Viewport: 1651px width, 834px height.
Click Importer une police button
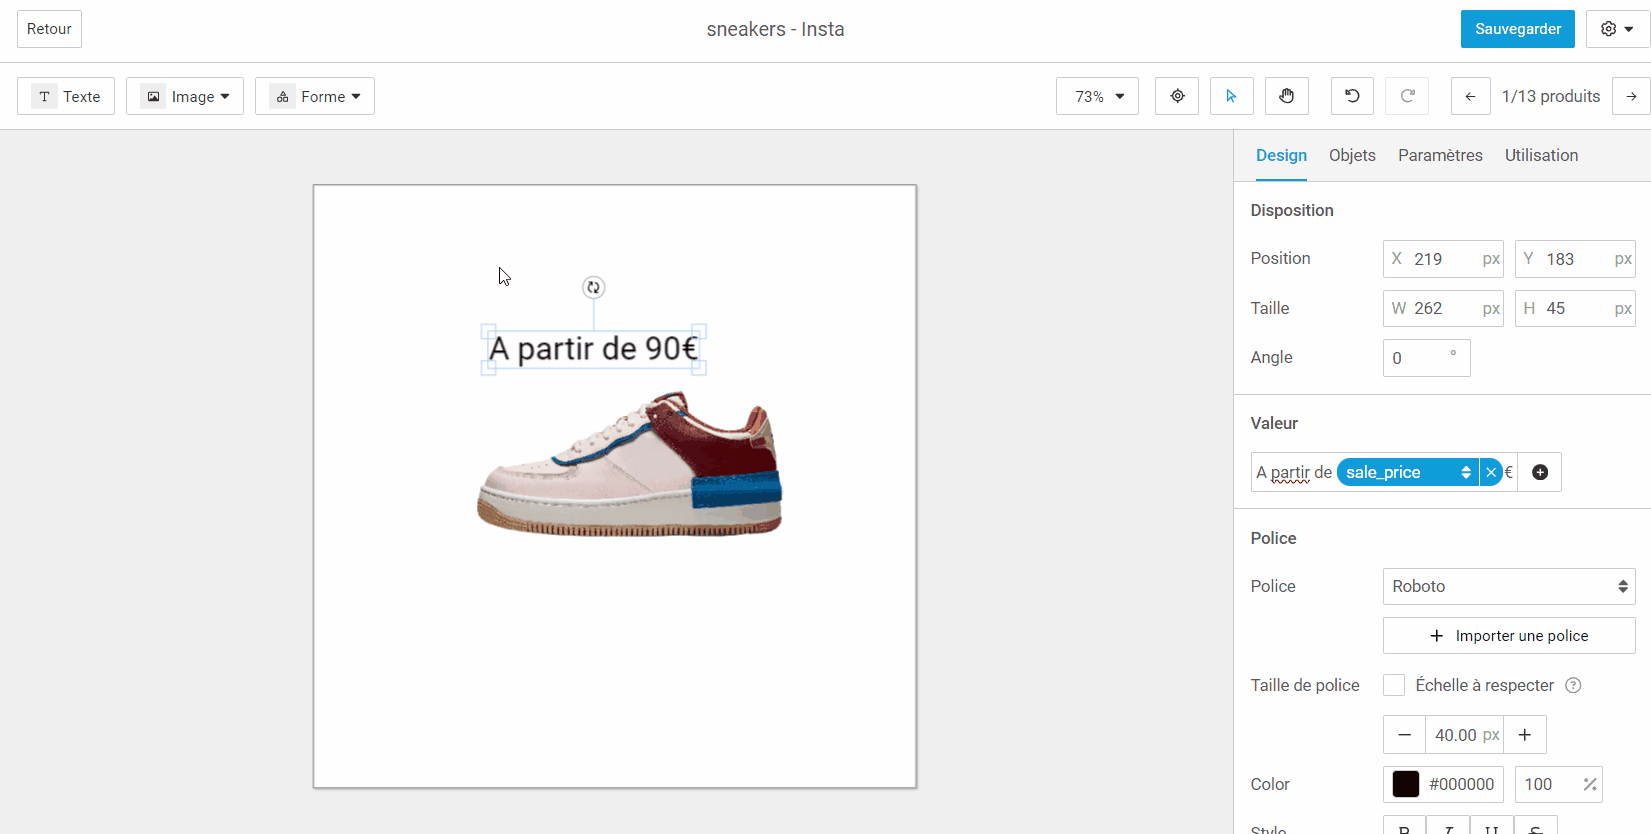(x=1508, y=635)
